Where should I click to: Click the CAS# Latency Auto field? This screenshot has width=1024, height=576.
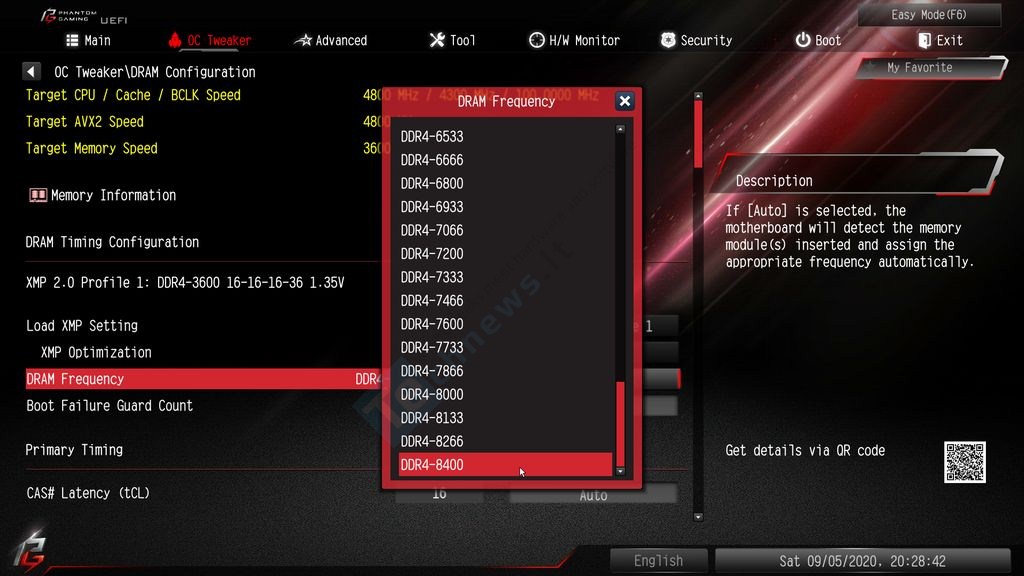(x=593, y=495)
